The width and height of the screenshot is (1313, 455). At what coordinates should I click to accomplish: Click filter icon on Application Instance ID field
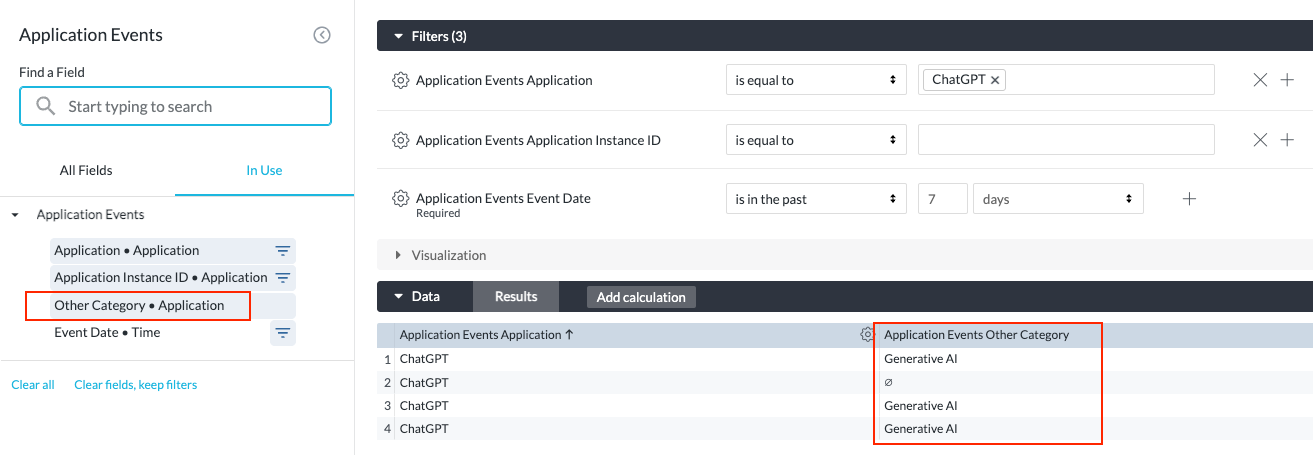pyautogui.click(x=283, y=278)
